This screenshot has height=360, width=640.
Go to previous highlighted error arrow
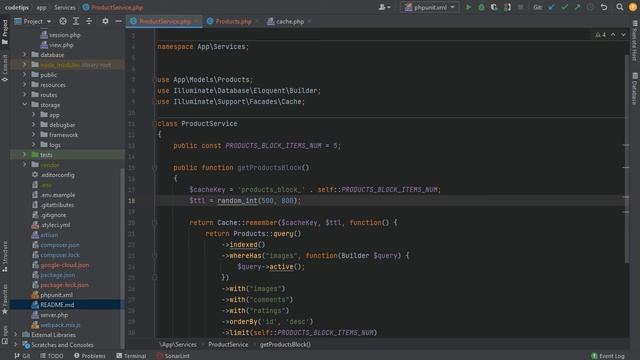pos(613,35)
